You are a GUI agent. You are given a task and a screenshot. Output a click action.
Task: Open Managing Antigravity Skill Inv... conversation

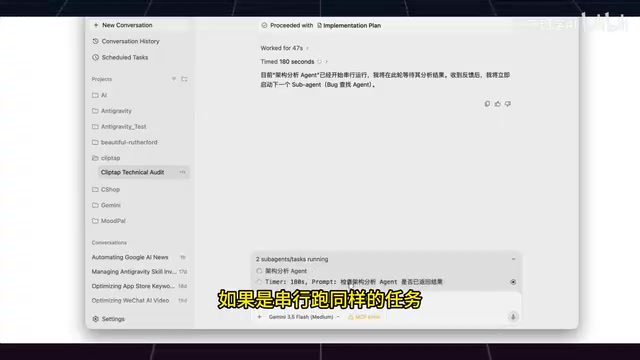tap(139, 271)
